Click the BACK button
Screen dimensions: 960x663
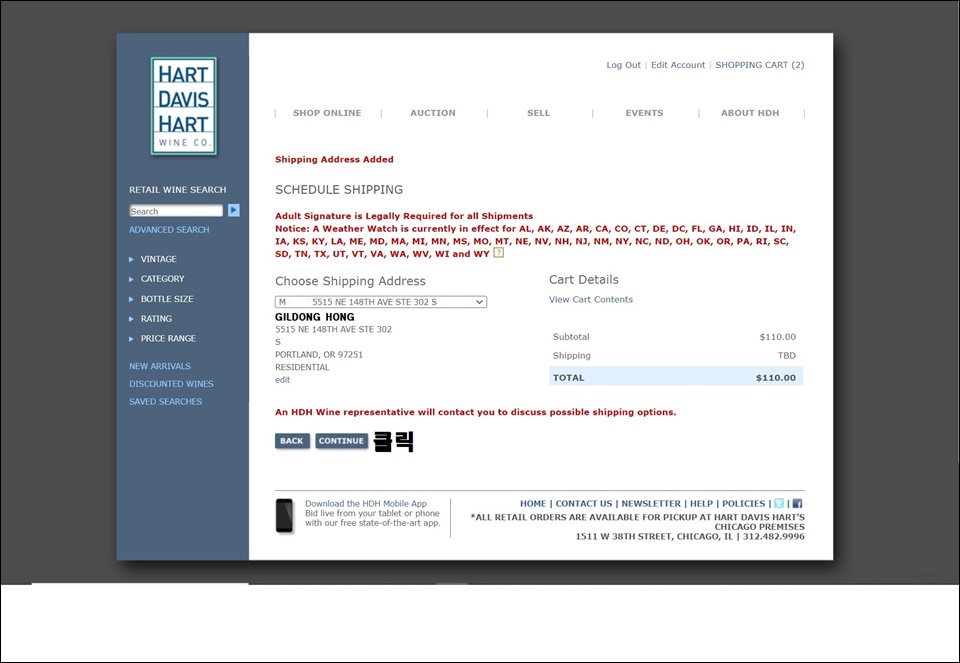[292, 441]
